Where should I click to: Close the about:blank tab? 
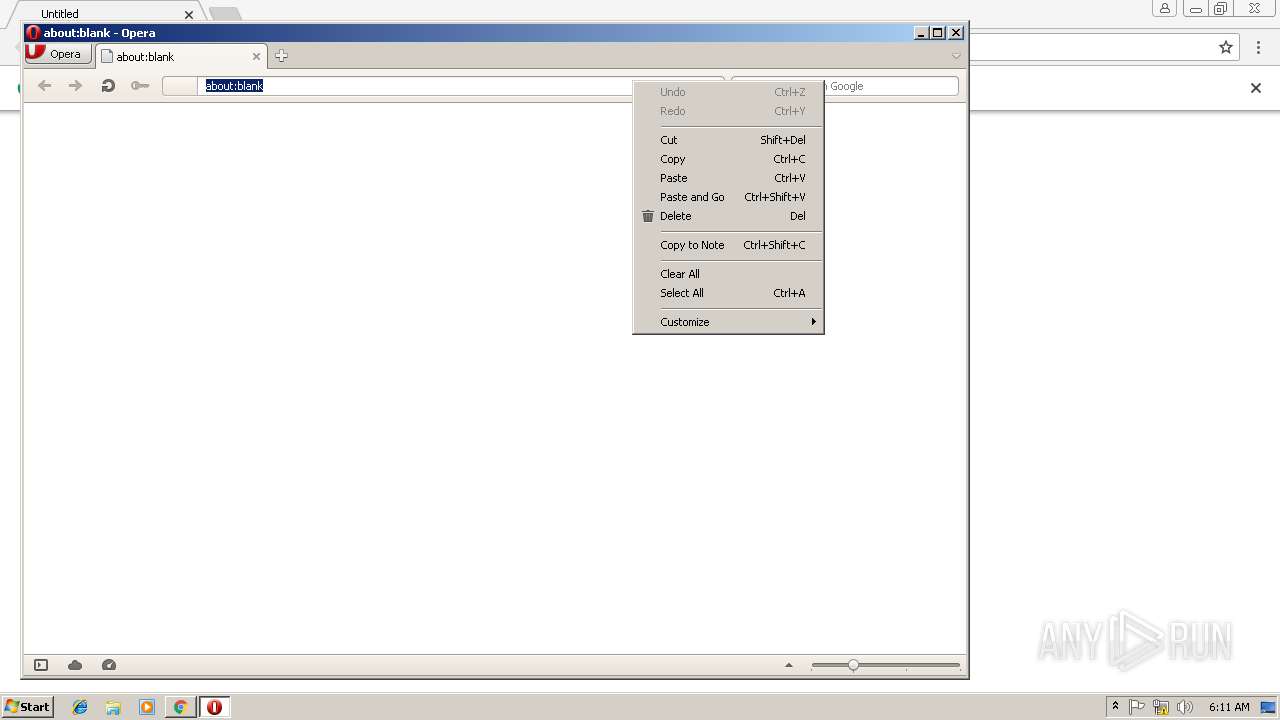point(256,57)
